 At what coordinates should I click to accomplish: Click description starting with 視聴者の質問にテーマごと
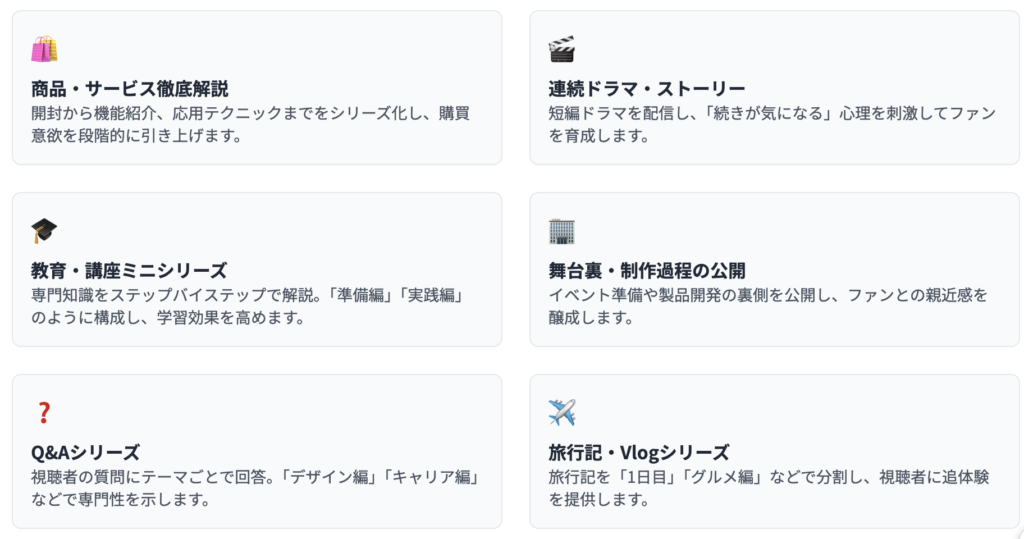tap(254, 477)
